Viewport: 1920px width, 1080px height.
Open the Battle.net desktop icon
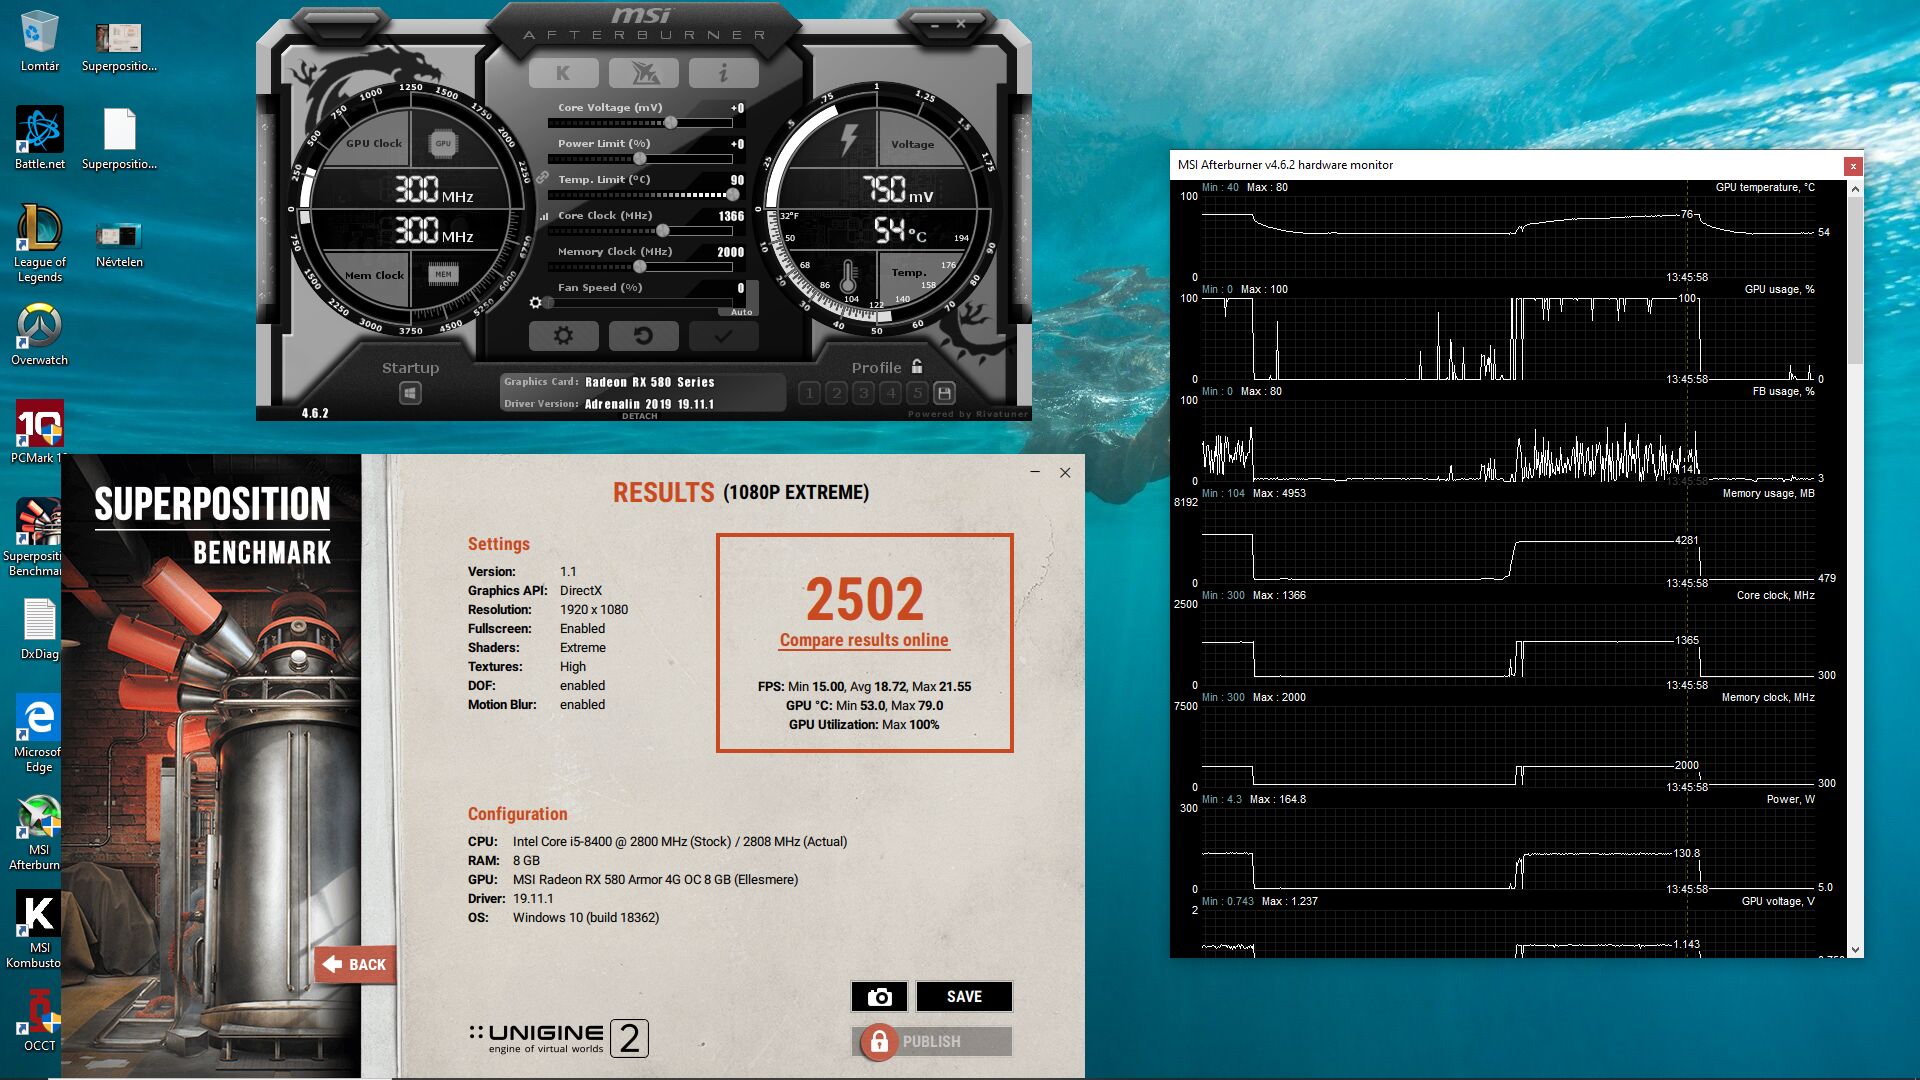(x=39, y=139)
